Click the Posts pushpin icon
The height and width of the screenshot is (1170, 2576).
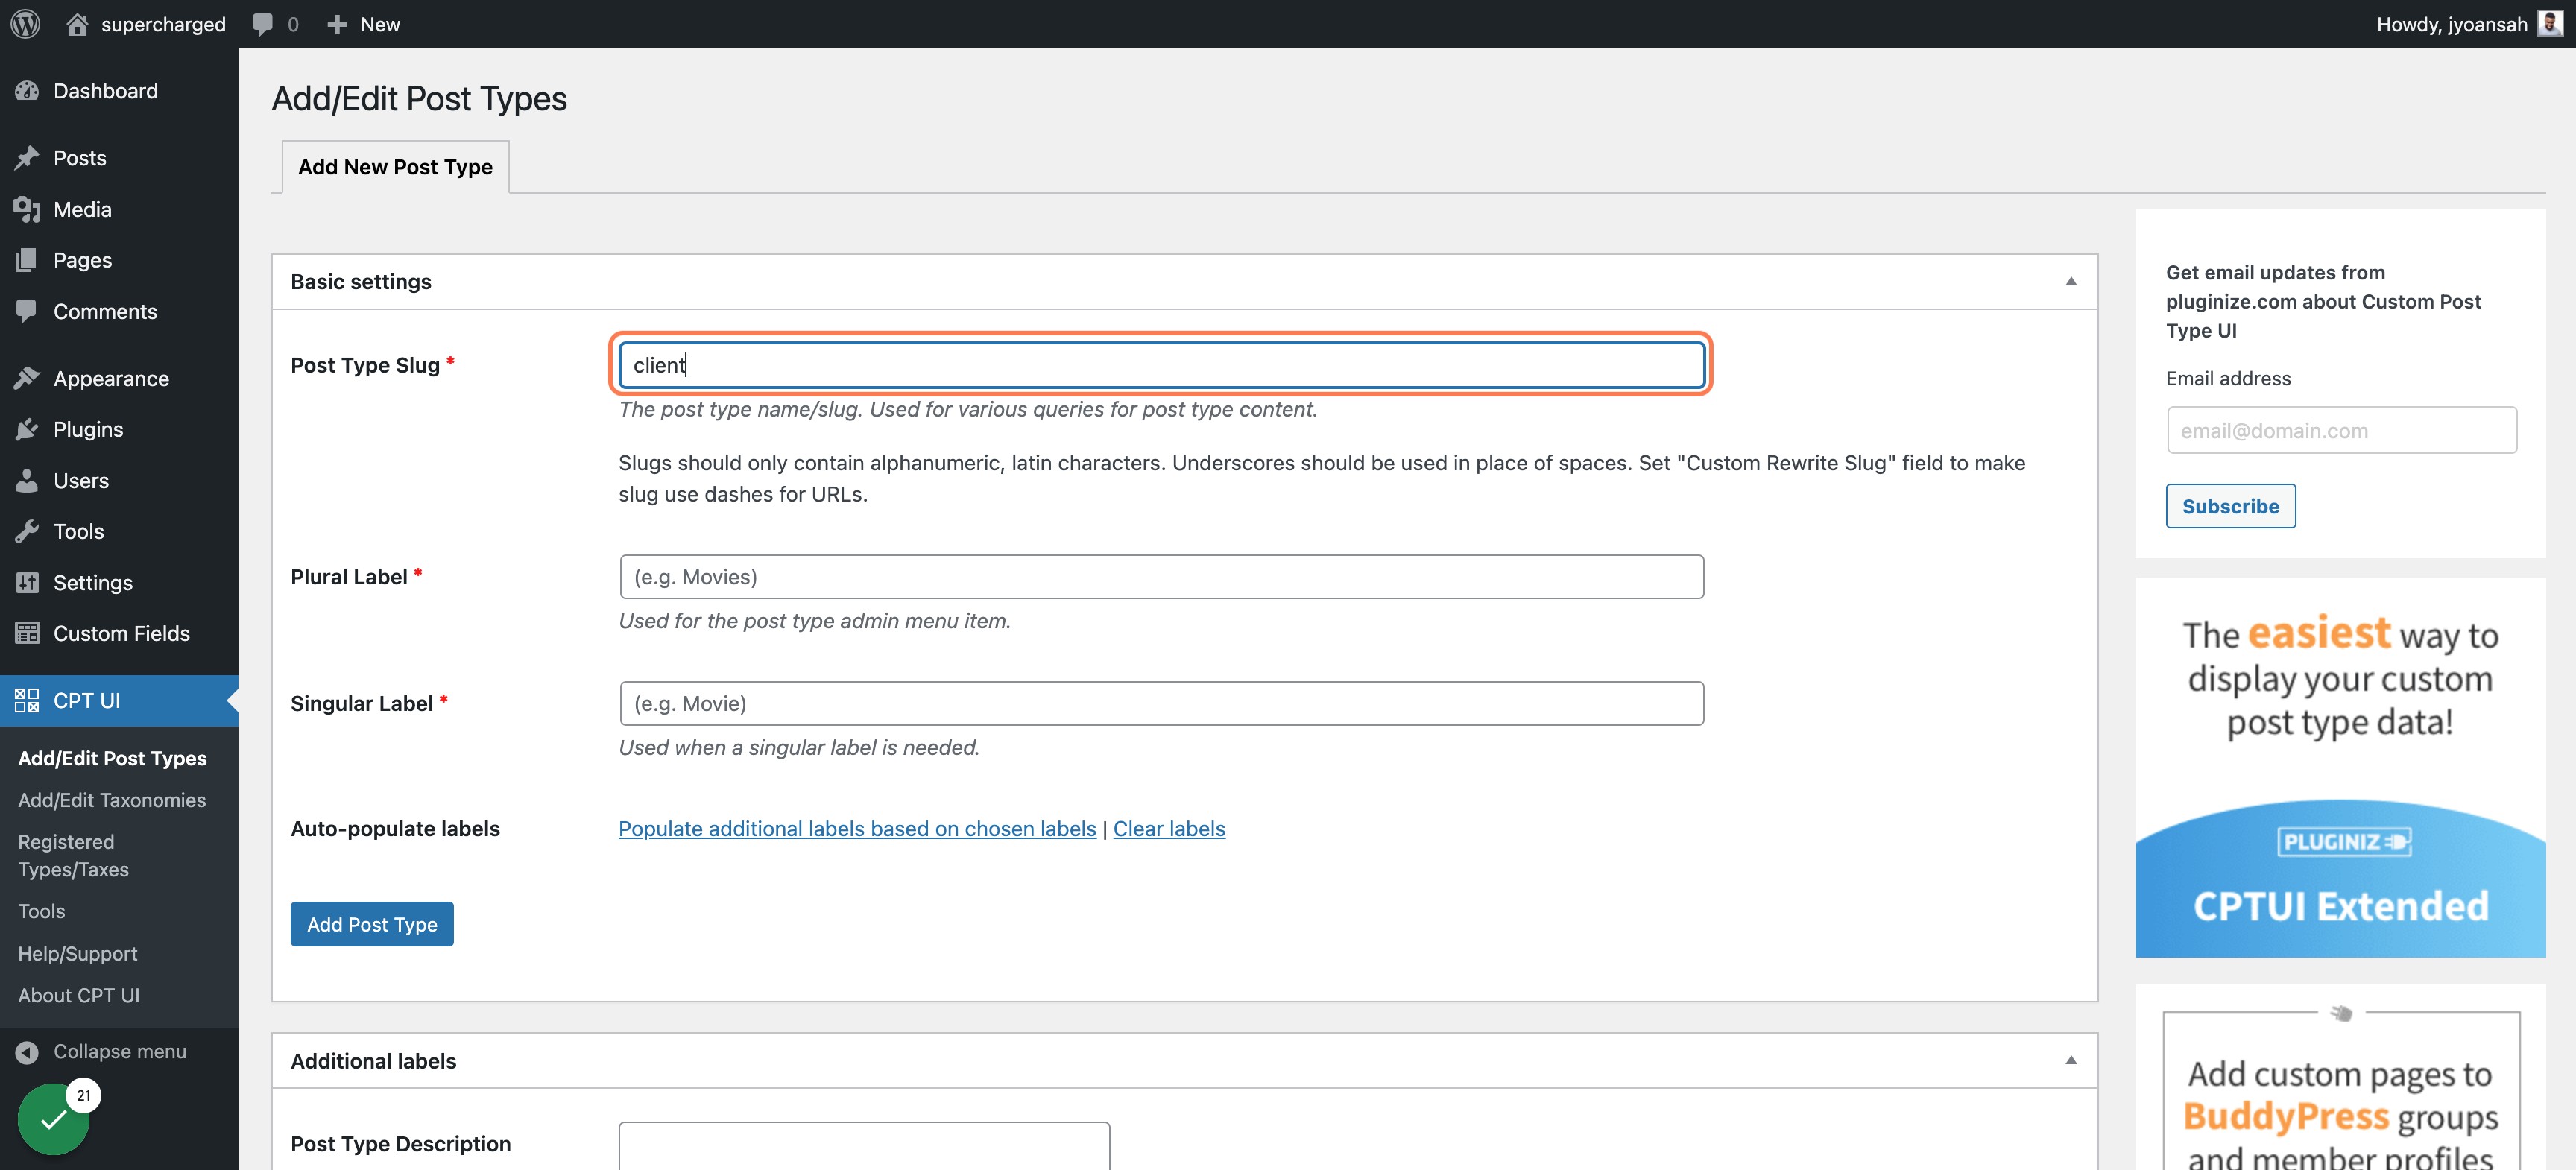pos(27,158)
